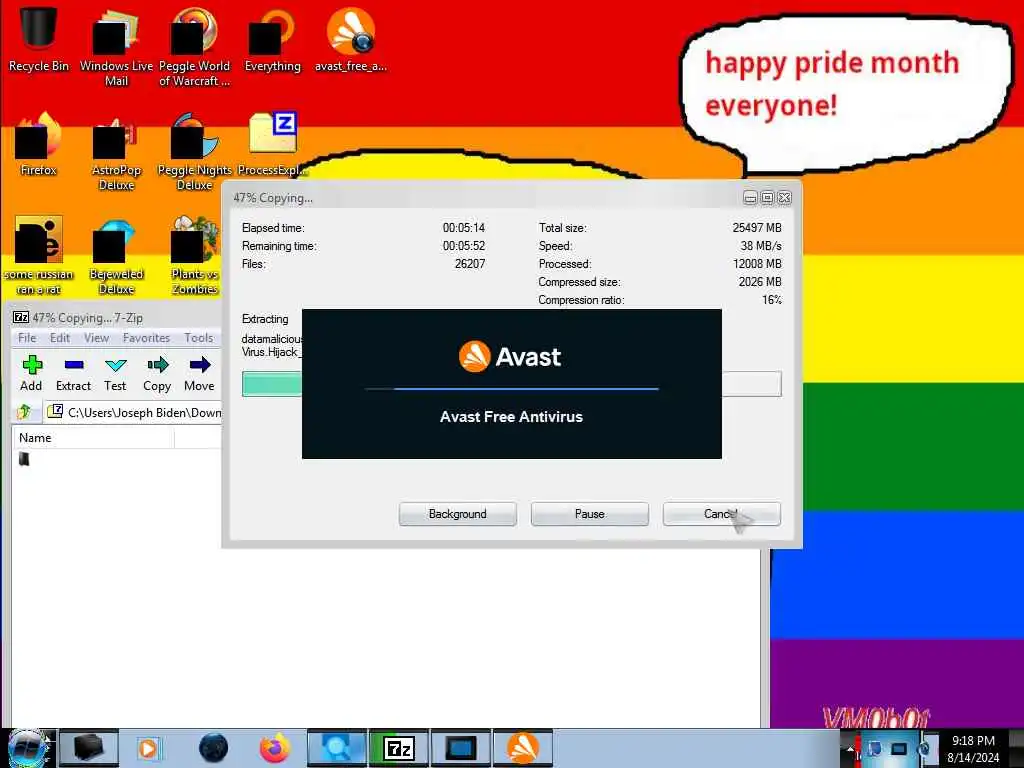Switch to Avast from the taskbar

tap(523, 748)
